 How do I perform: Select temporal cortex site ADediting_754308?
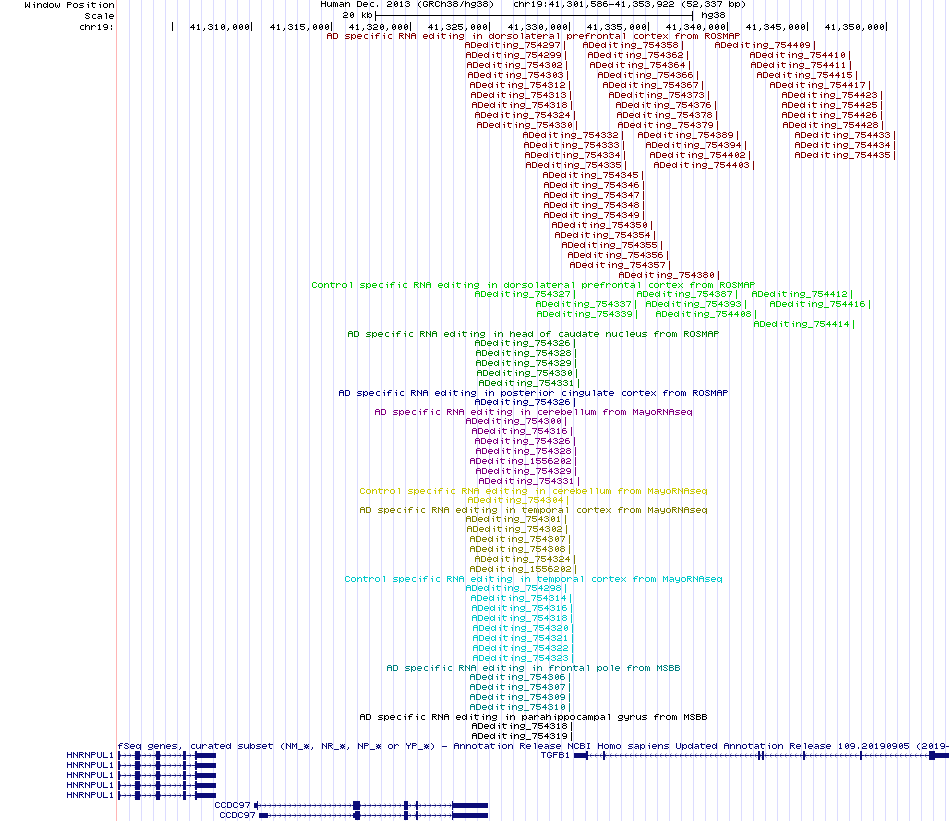520,549
